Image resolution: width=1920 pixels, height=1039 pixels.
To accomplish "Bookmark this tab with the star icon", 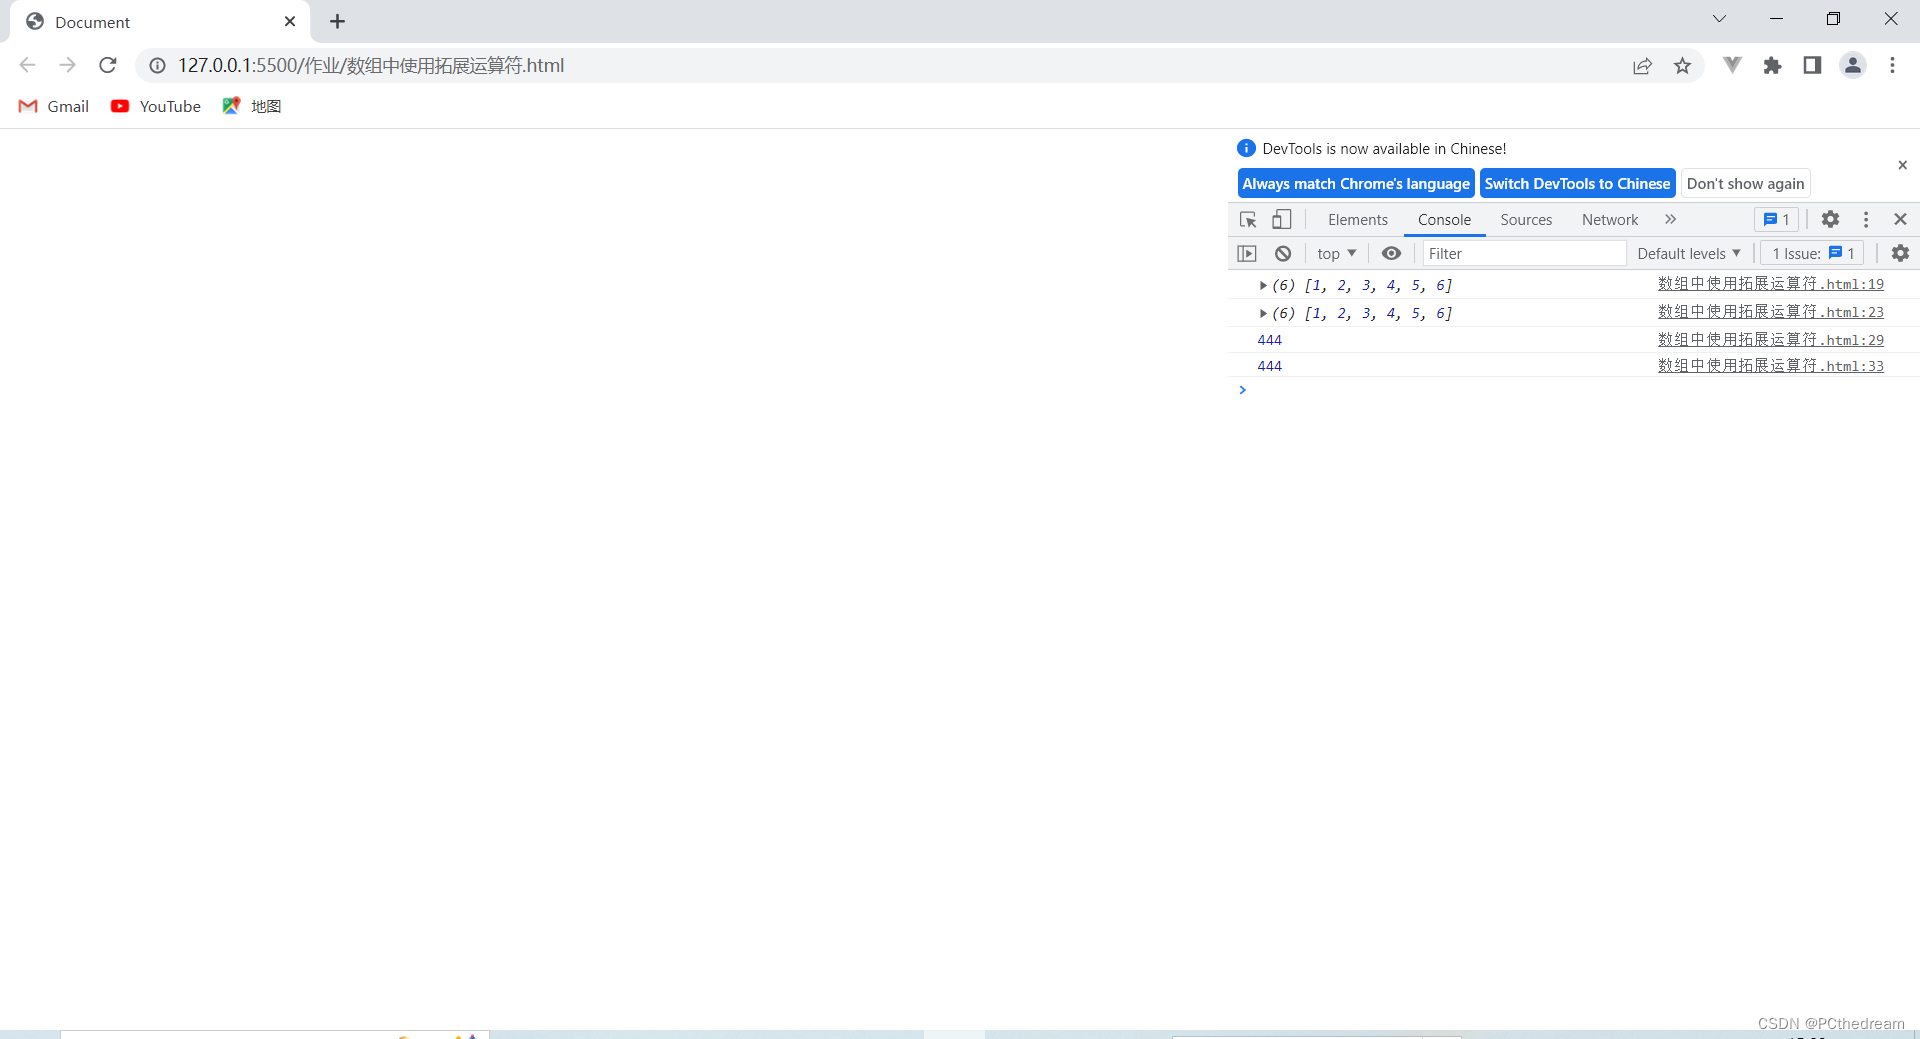I will tap(1682, 65).
